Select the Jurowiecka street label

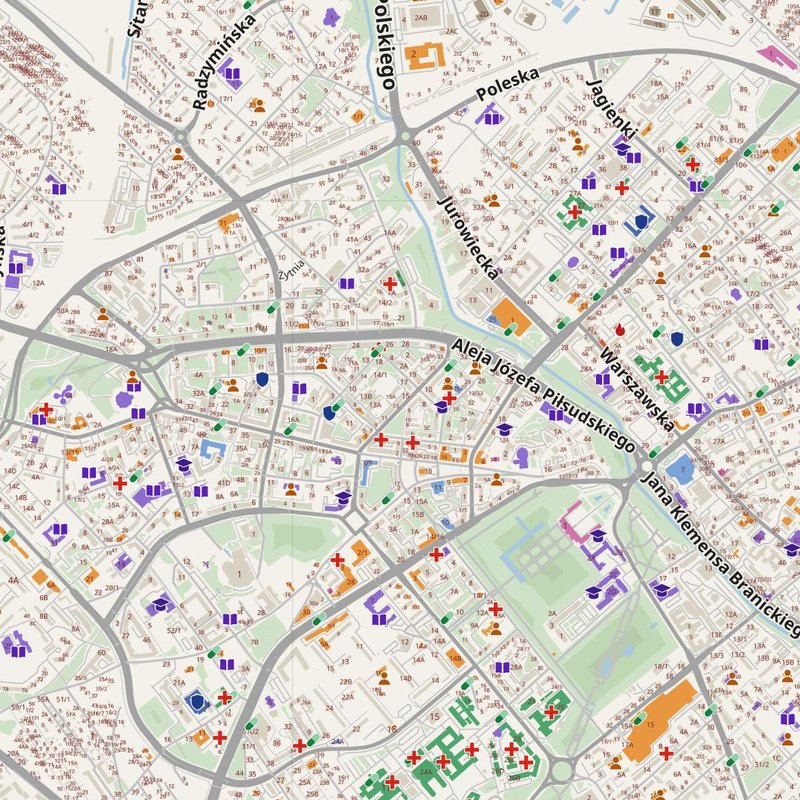[x=468, y=238]
